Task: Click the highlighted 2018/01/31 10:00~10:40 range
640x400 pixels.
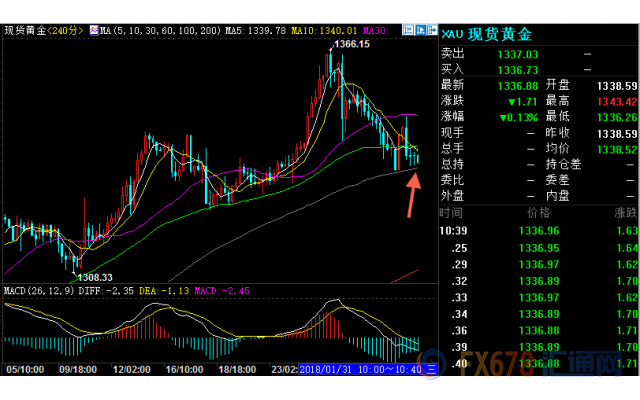Action: [360, 370]
